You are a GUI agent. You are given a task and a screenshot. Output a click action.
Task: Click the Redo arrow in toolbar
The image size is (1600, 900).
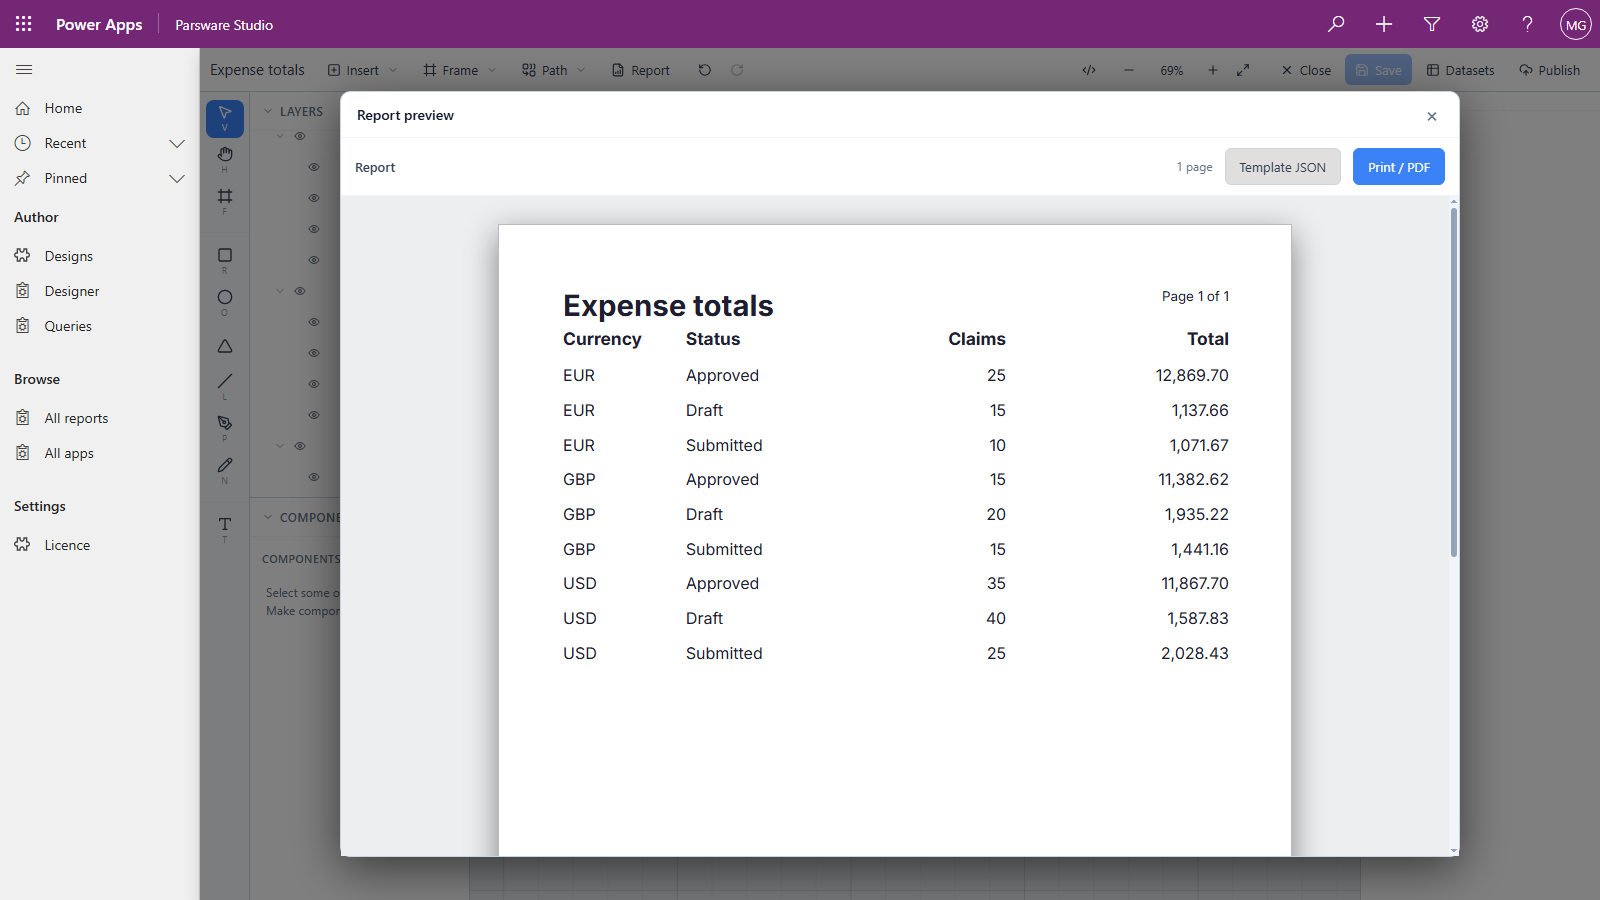pyautogui.click(x=737, y=70)
